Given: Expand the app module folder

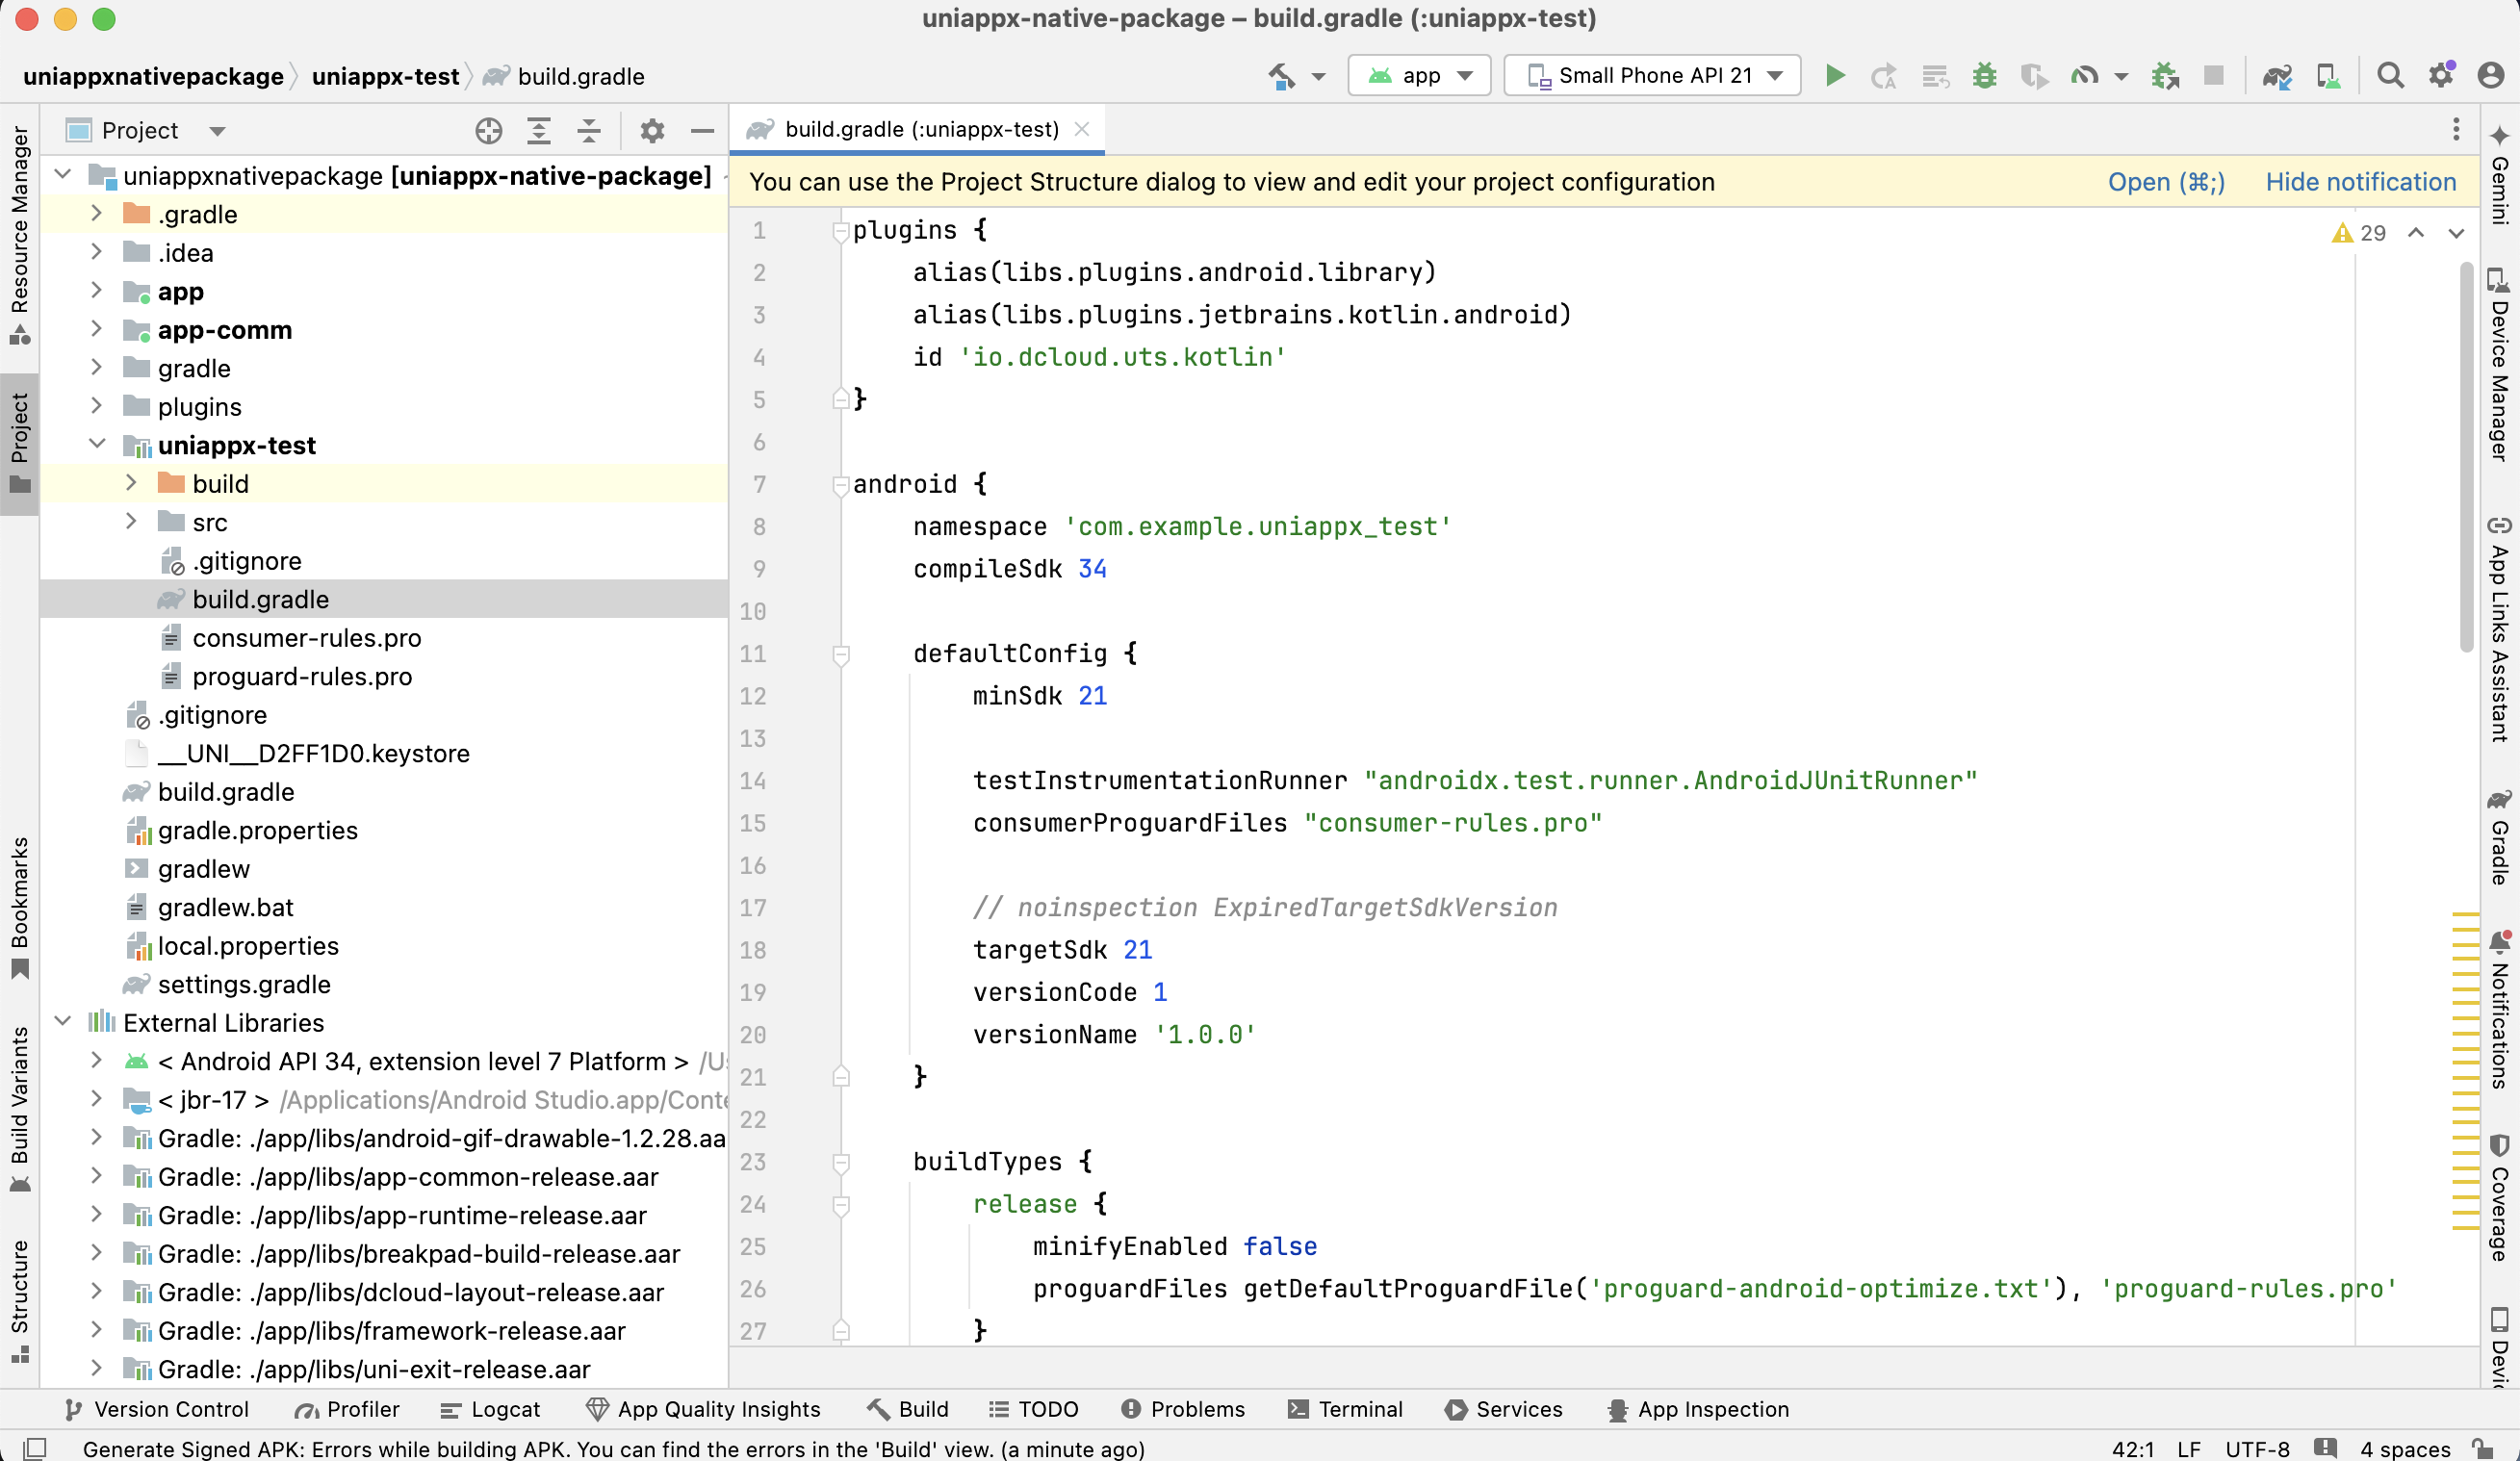Looking at the screenshot, I should [96, 291].
